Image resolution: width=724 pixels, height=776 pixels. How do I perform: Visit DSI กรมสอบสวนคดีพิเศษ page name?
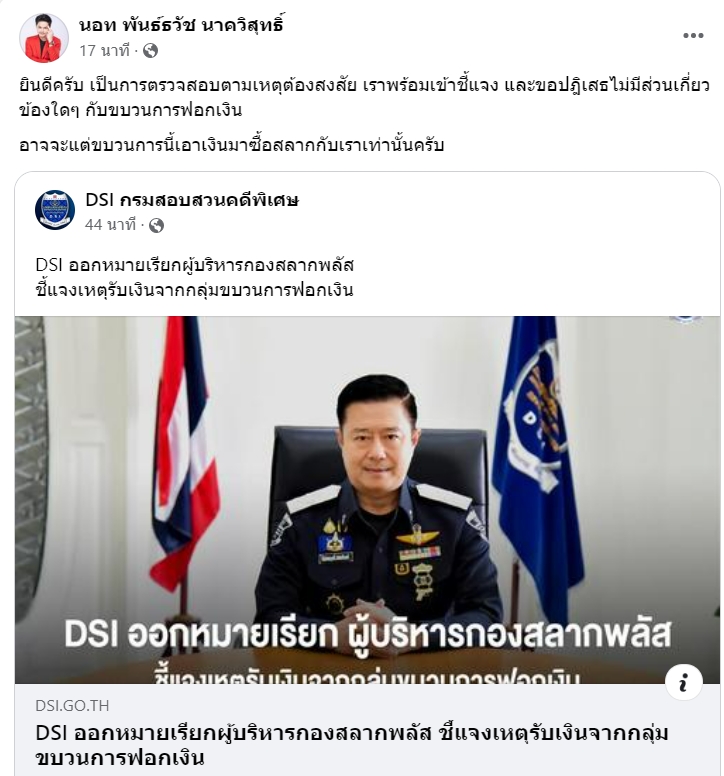point(192,200)
